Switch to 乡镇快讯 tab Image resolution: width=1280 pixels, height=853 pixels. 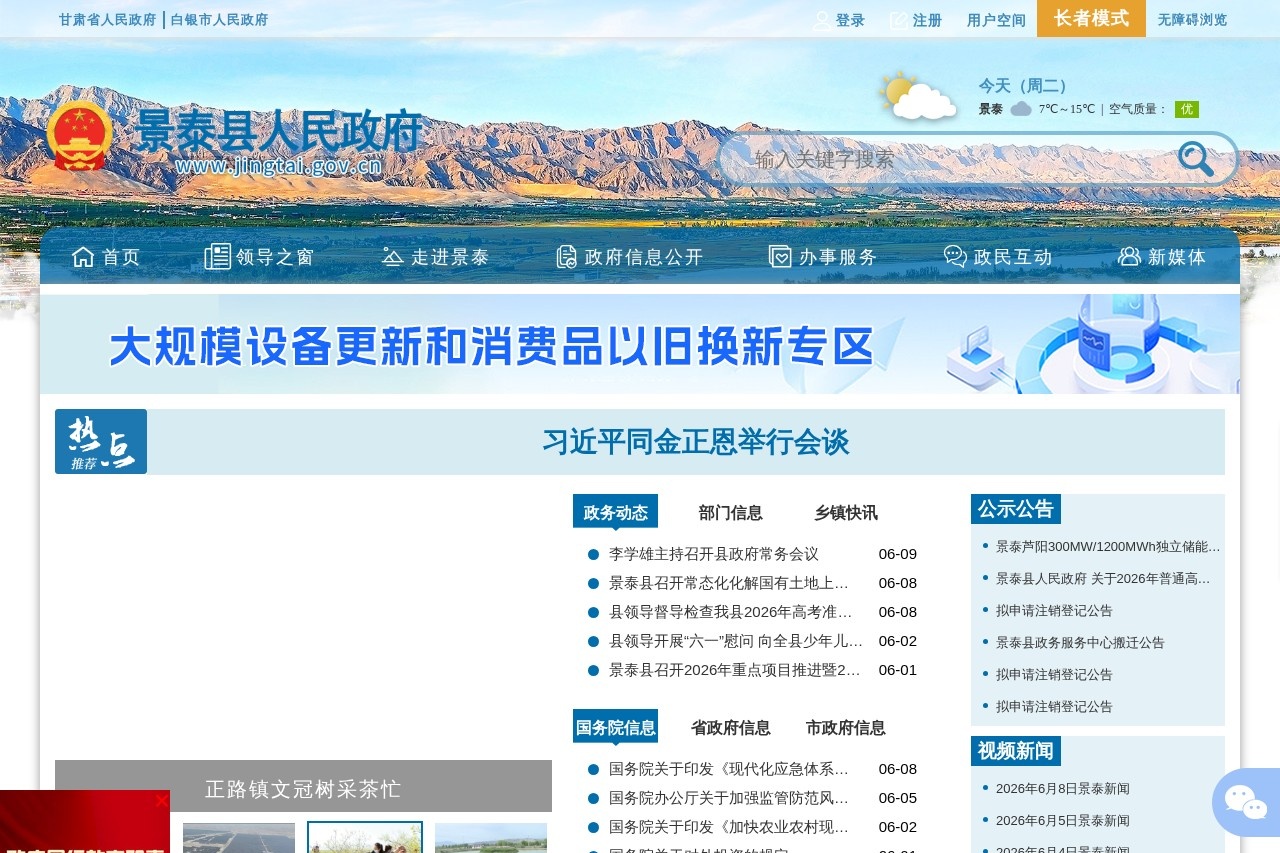pyautogui.click(x=846, y=512)
